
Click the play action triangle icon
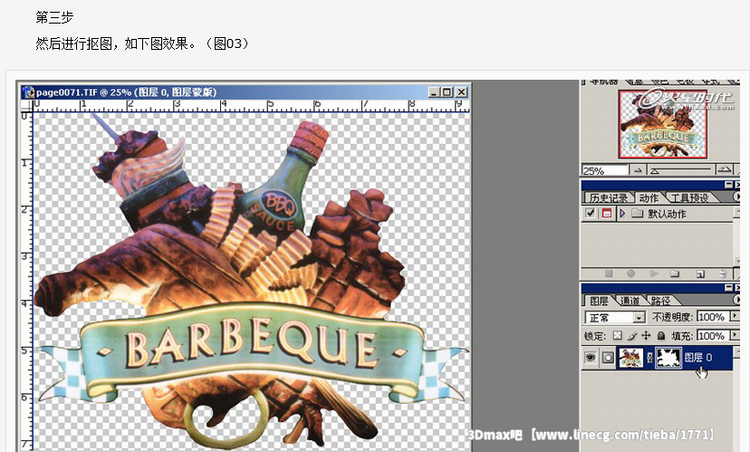point(653,274)
